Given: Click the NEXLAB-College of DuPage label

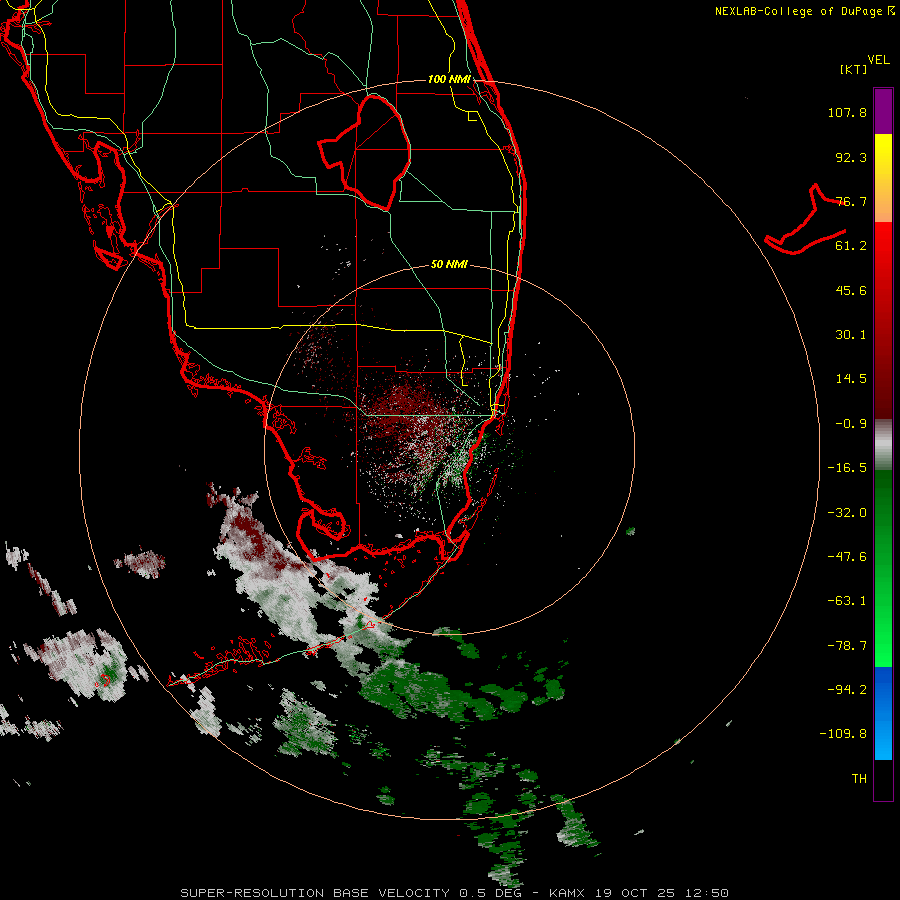Looking at the screenshot, I should (x=804, y=11).
